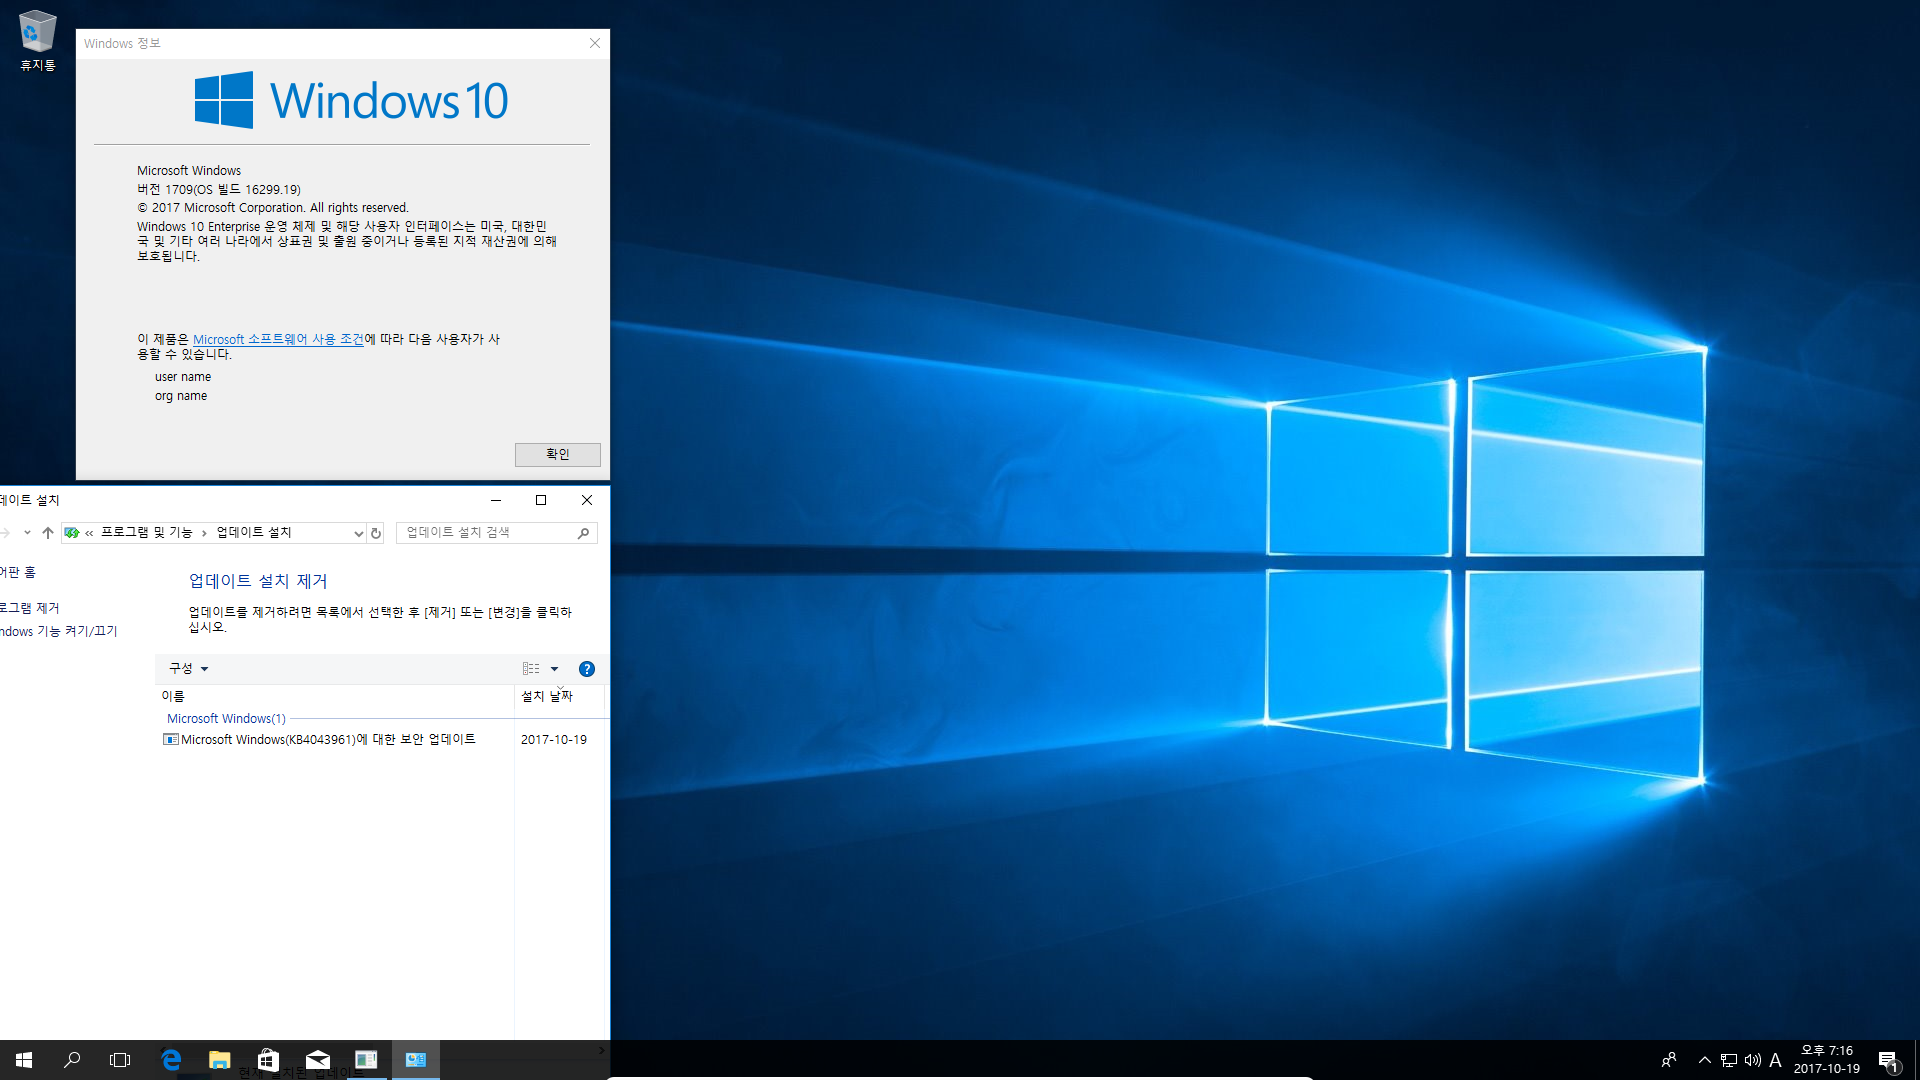Image resolution: width=1920 pixels, height=1080 pixels.
Task: Open the Control Panel home link
Action: tap(18, 572)
